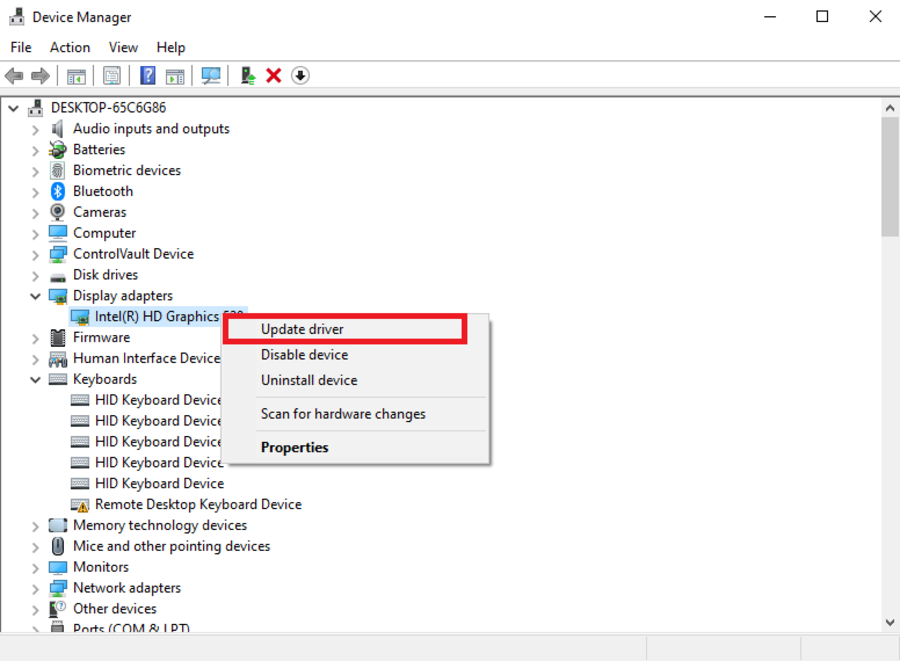
Task: Click Scan for hardware changes monitor icon
Action: coord(211,76)
